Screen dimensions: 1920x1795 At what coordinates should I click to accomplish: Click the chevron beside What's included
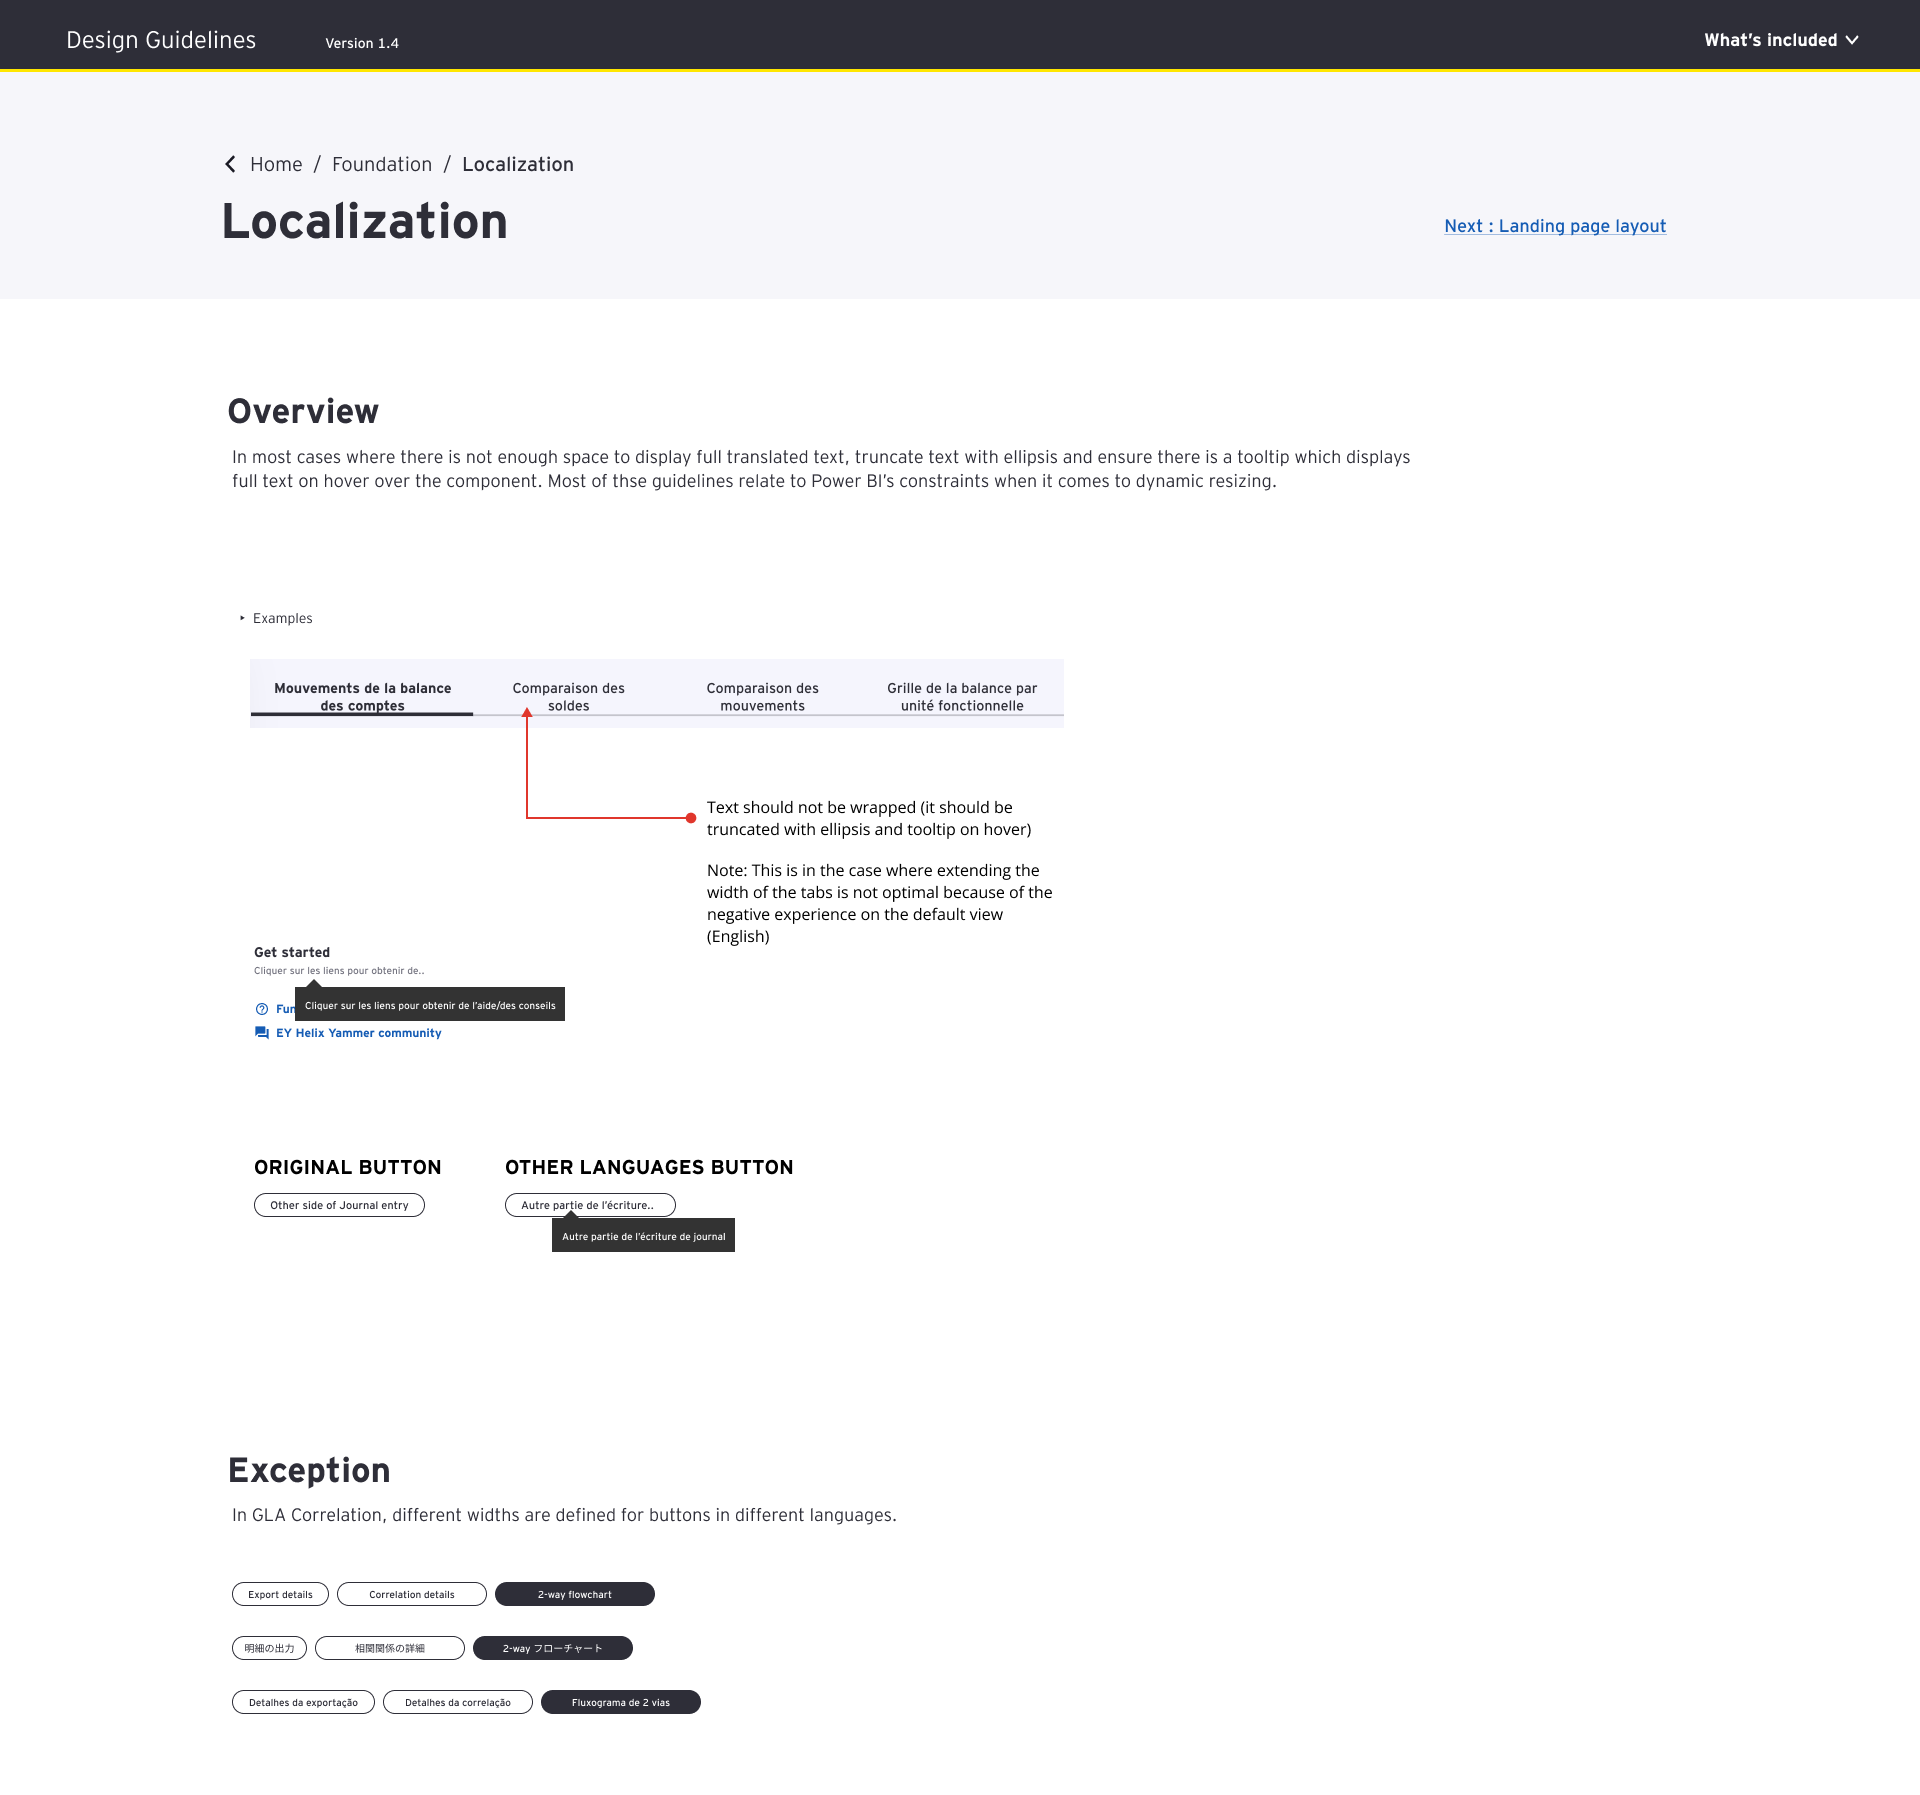[1852, 40]
